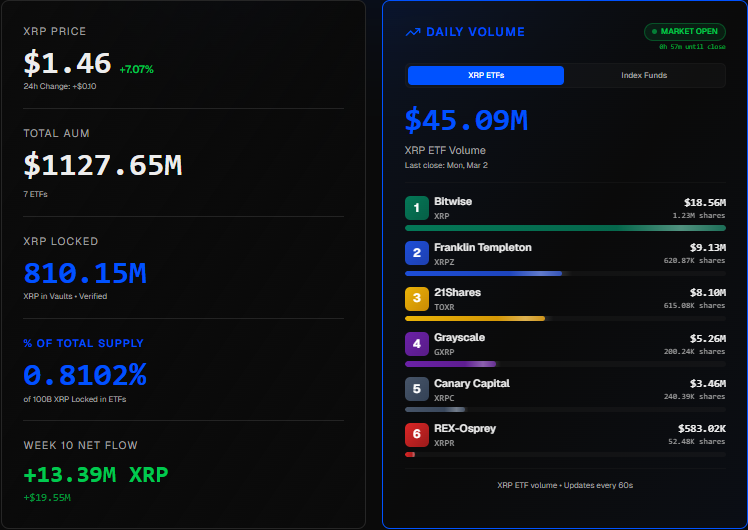Image resolution: width=748 pixels, height=530 pixels.
Task: Click the 21Shares orange volume bar
Action: tap(475, 318)
